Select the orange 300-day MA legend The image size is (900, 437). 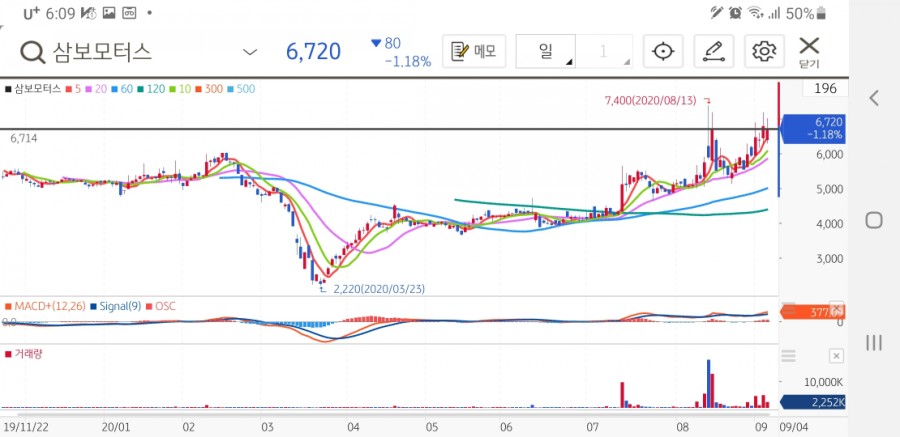point(207,89)
